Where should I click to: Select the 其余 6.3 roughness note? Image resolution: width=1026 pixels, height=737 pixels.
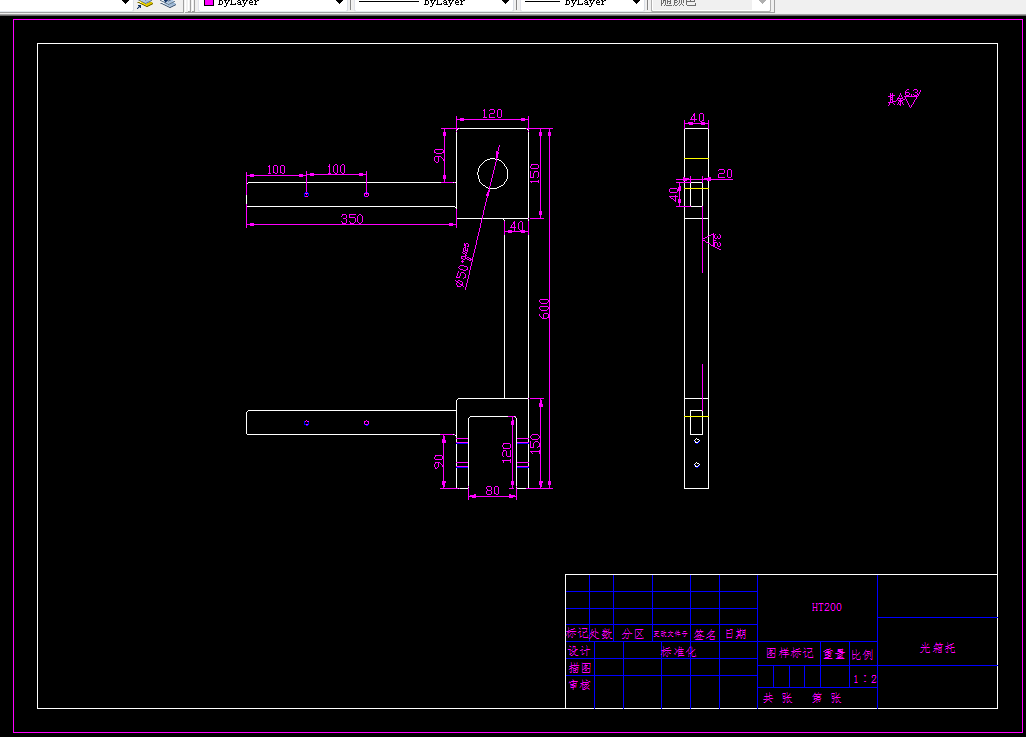tap(904, 98)
